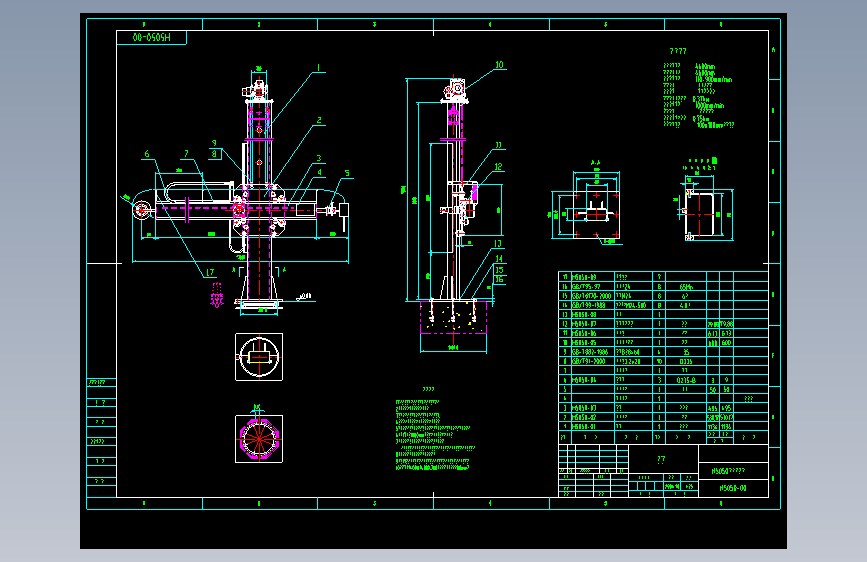This screenshot has height=562, width=867.
Task: Select part callout number 10
Action: point(499,65)
